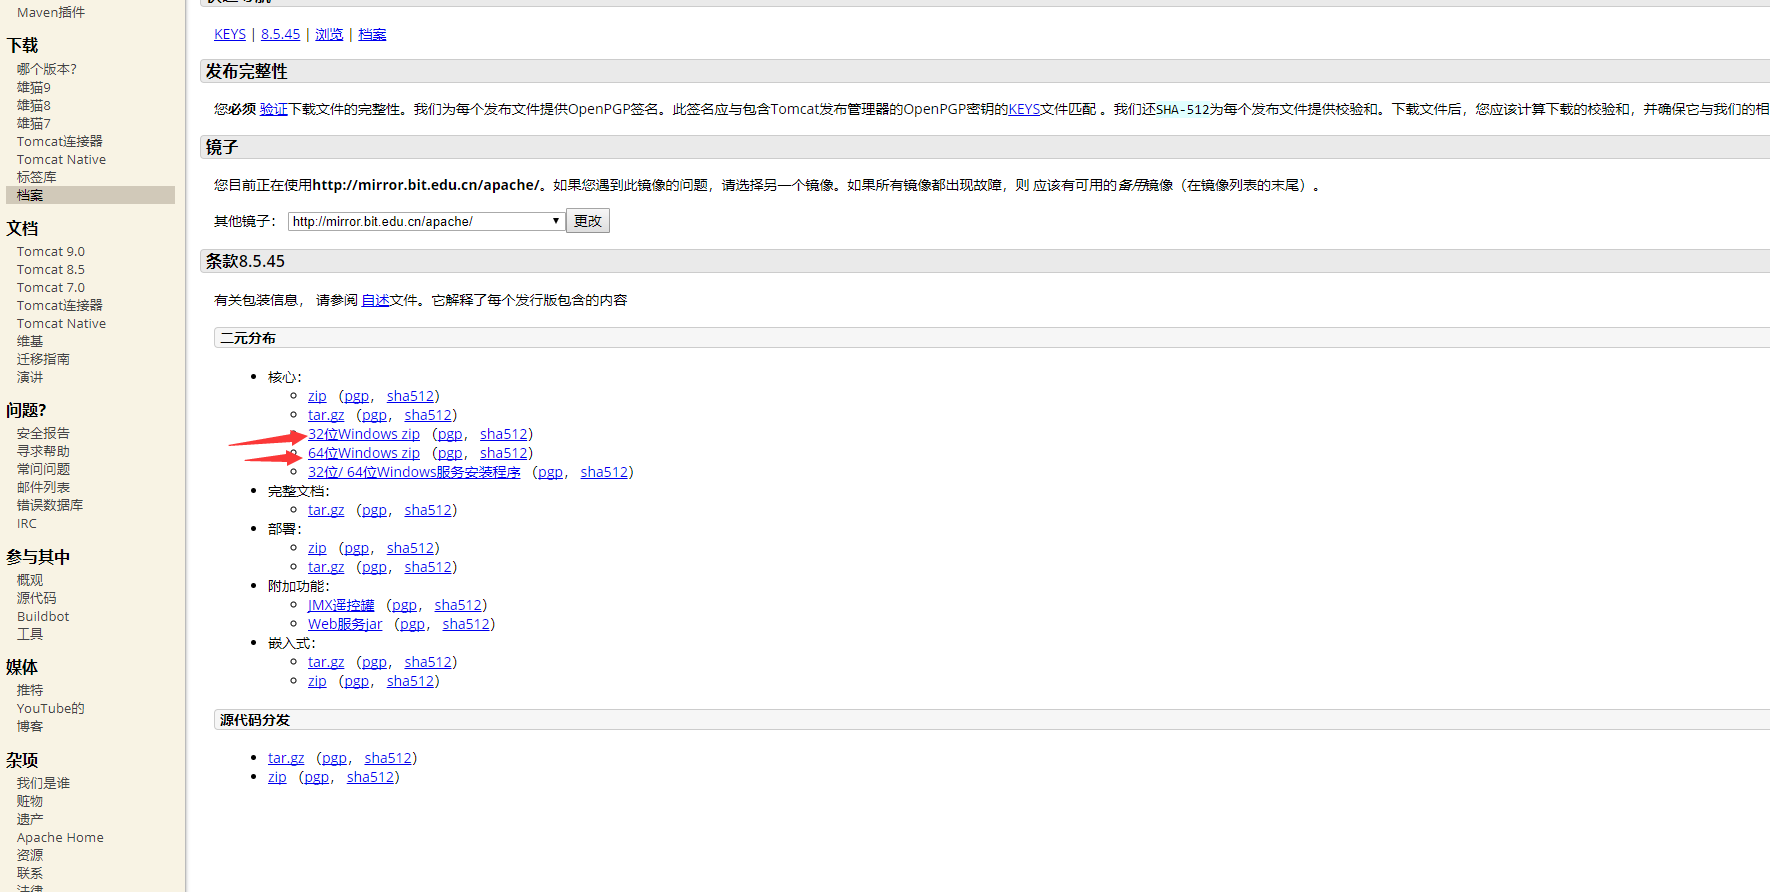
Task: Open 资源 in the sidebar
Action: (30, 855)
